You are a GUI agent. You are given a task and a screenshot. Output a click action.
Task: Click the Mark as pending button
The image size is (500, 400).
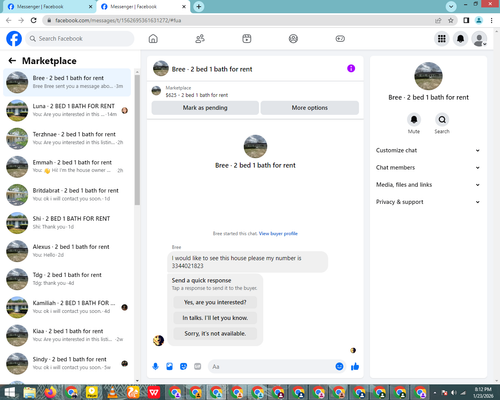point(205,108)
